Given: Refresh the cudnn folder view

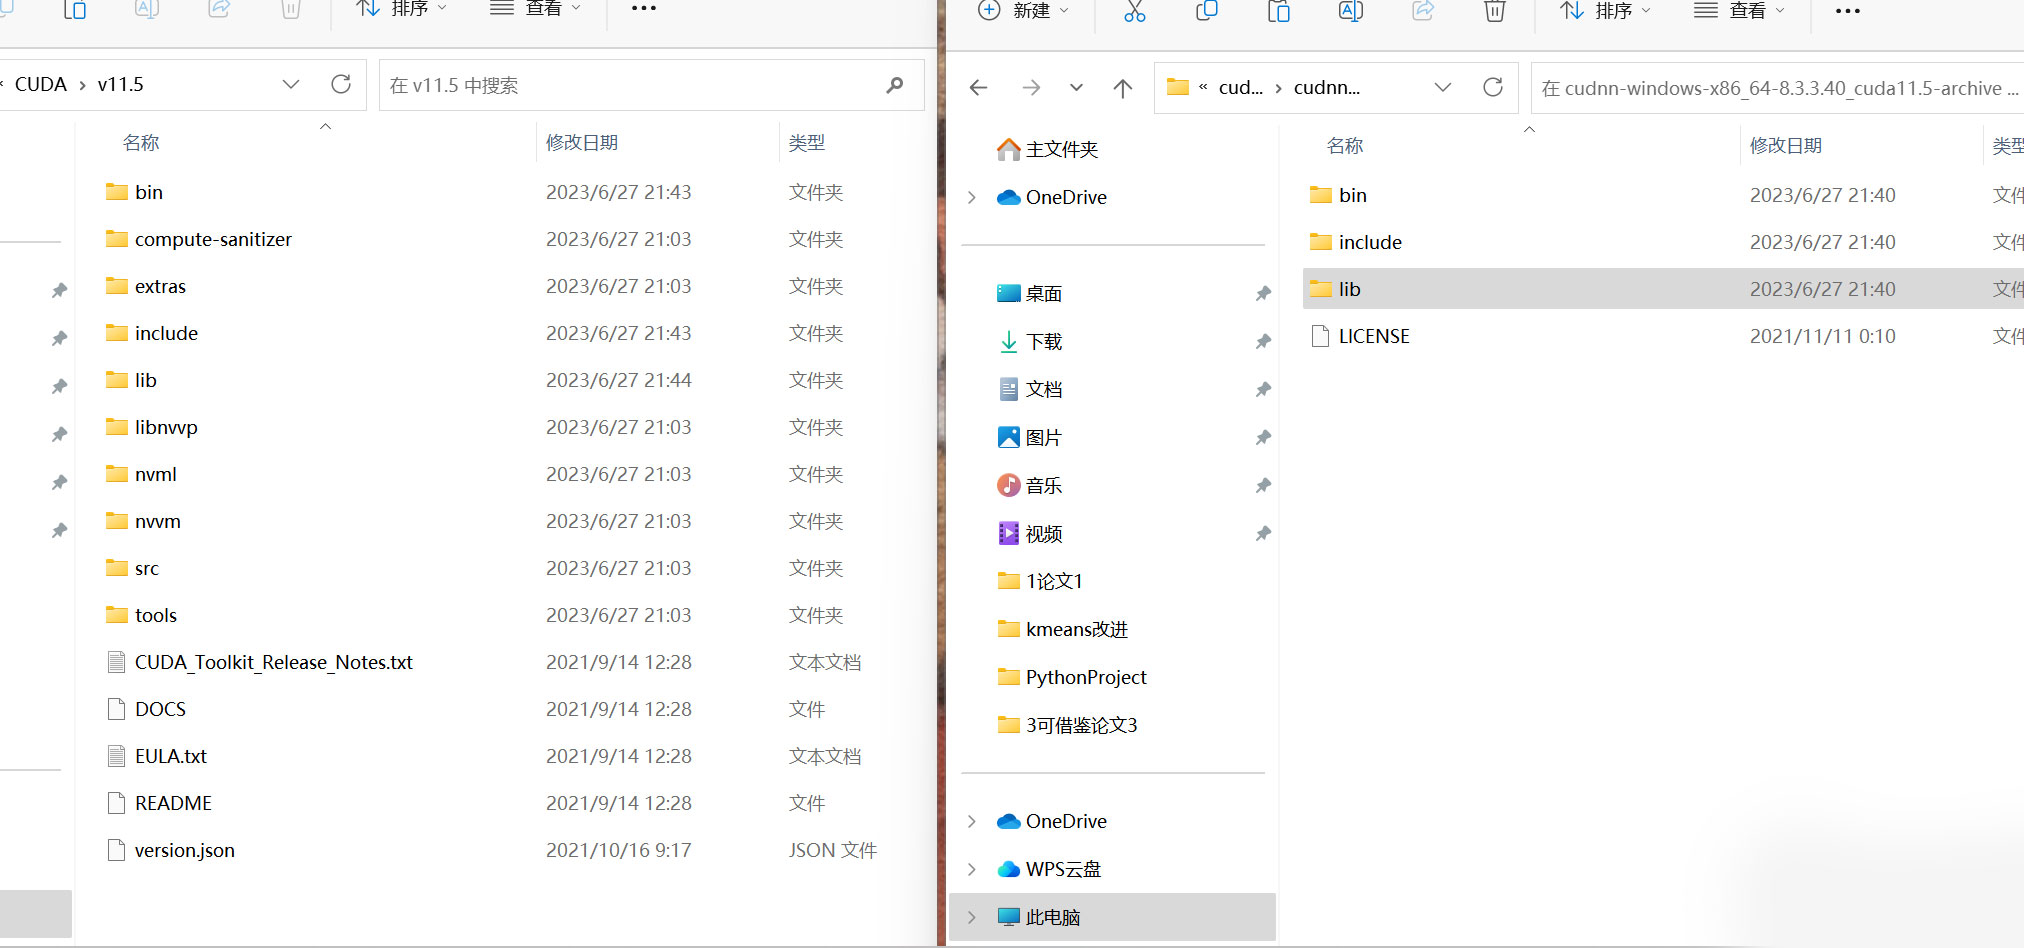Looking at the screenshot, I should click(1492, 87).
